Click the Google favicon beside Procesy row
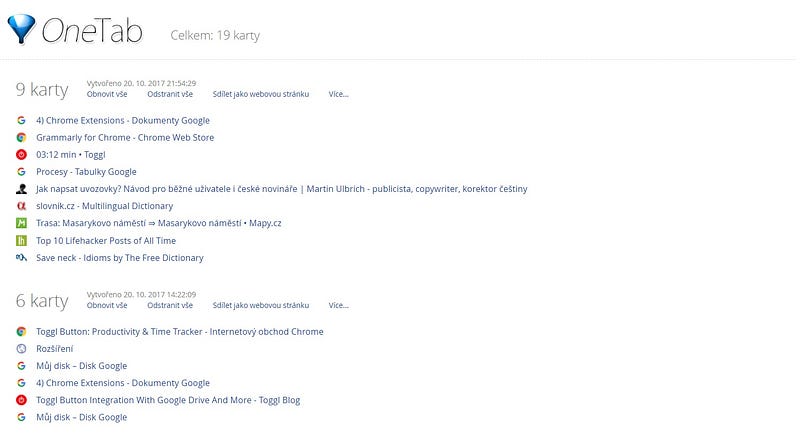 click(x=21, y=171)
